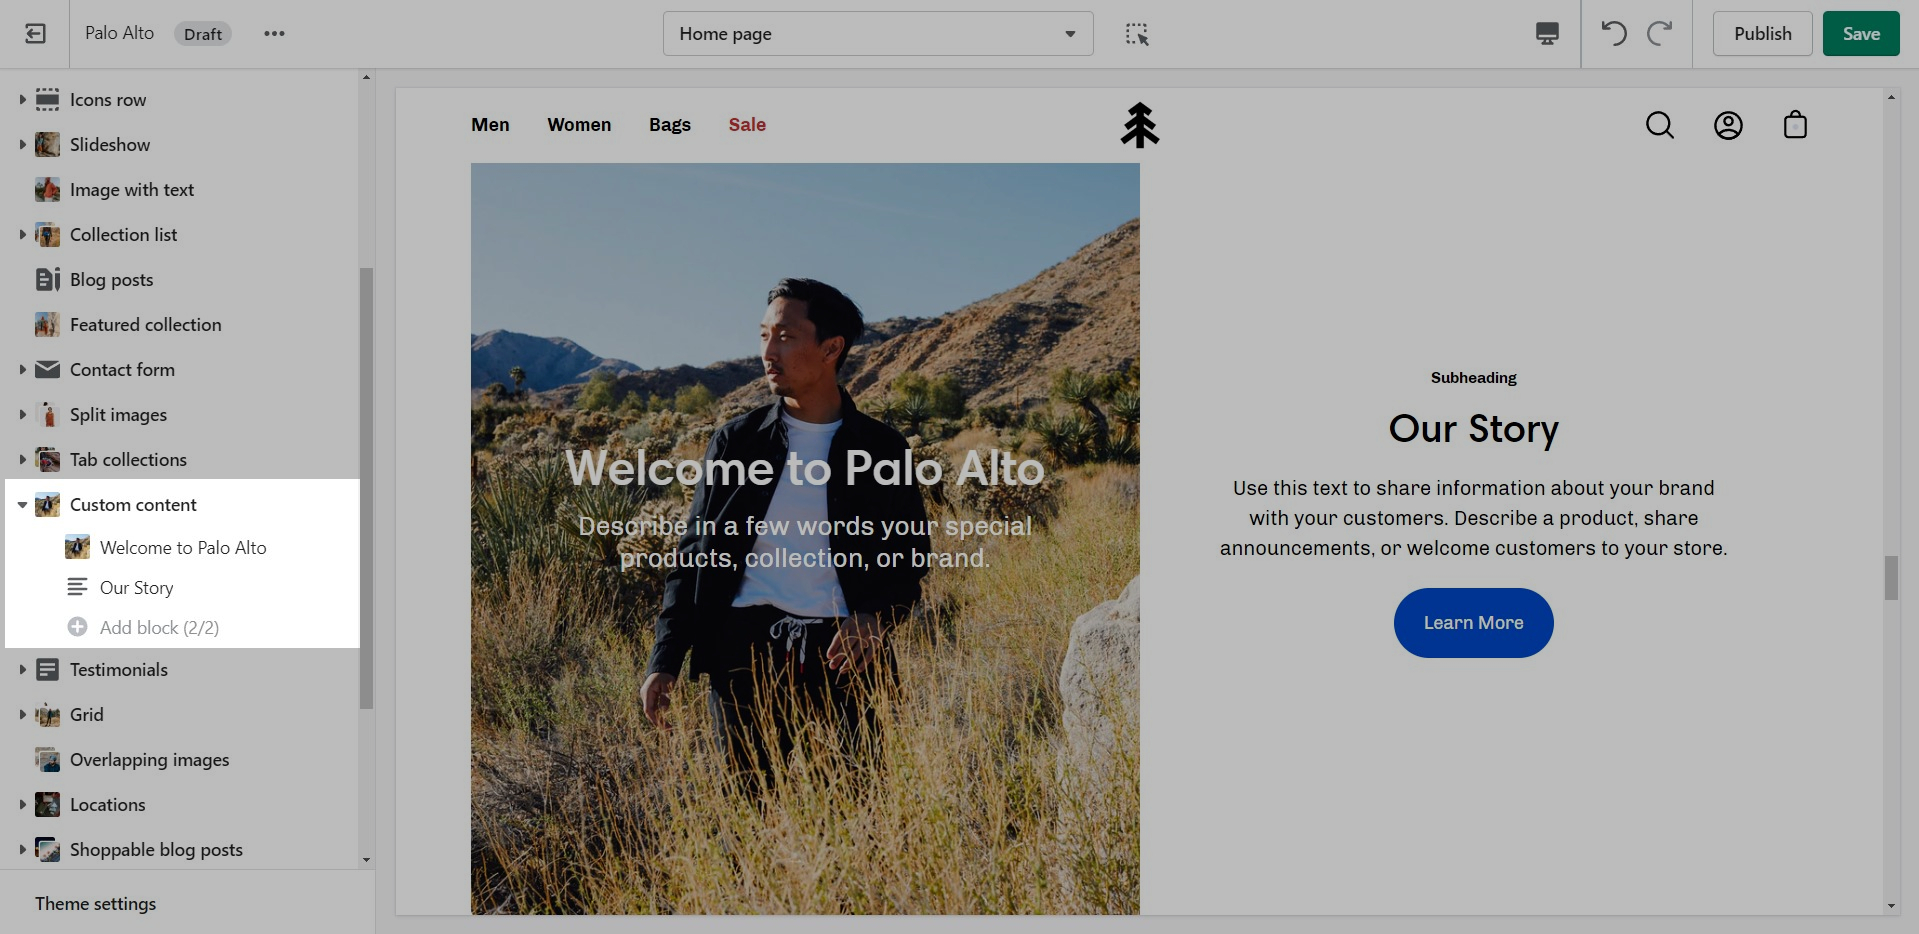Click the Learn More button
This screenshot has height=934, width=1919.
pyautogui.click(x=1473, y=623)
